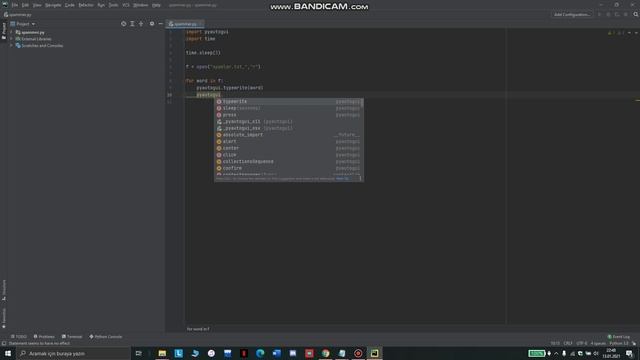Hide the Project tool window
The image size is (640, 360).
coord(160,24)
